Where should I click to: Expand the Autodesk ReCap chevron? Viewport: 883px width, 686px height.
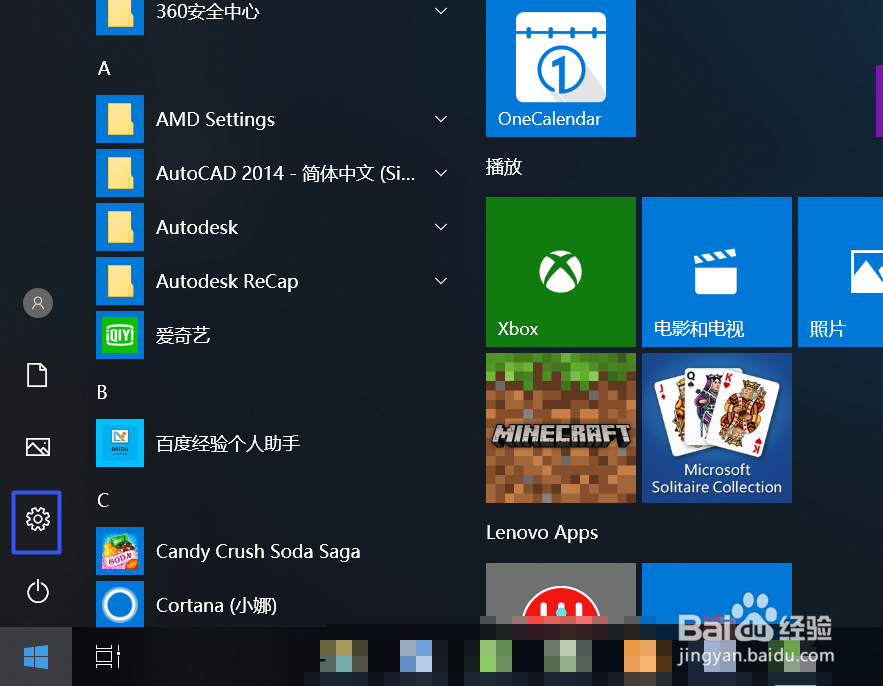[442, 280]
